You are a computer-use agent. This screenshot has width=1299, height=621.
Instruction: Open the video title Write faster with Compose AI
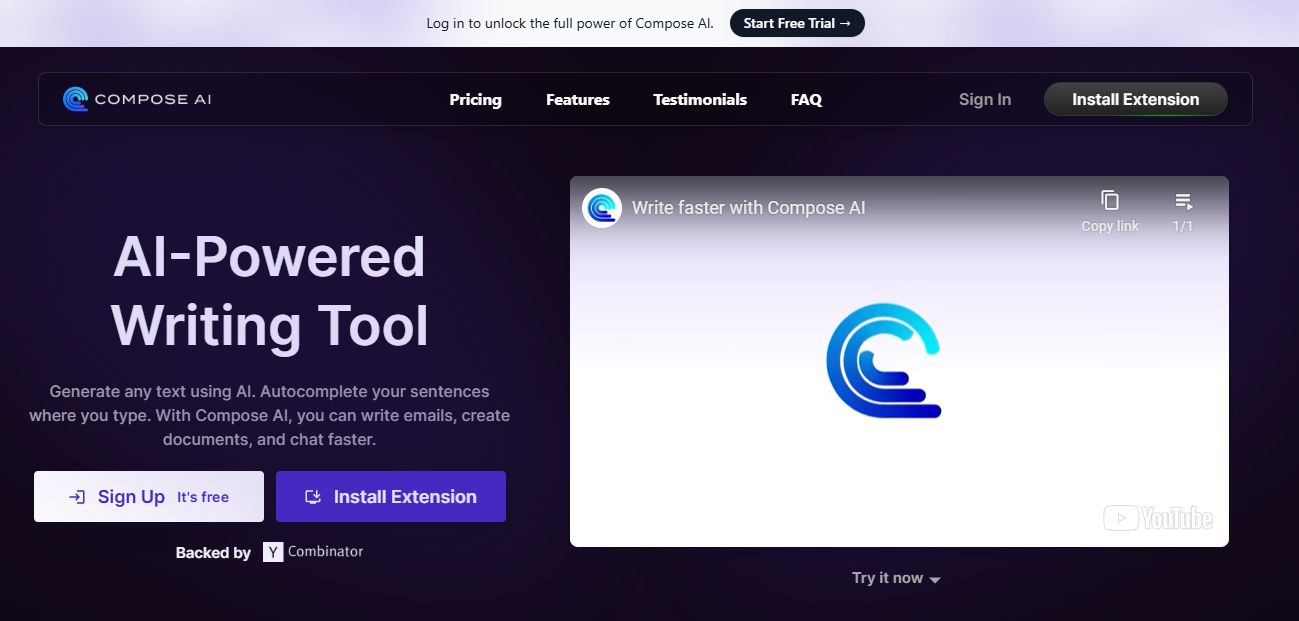tap(749, 208)
